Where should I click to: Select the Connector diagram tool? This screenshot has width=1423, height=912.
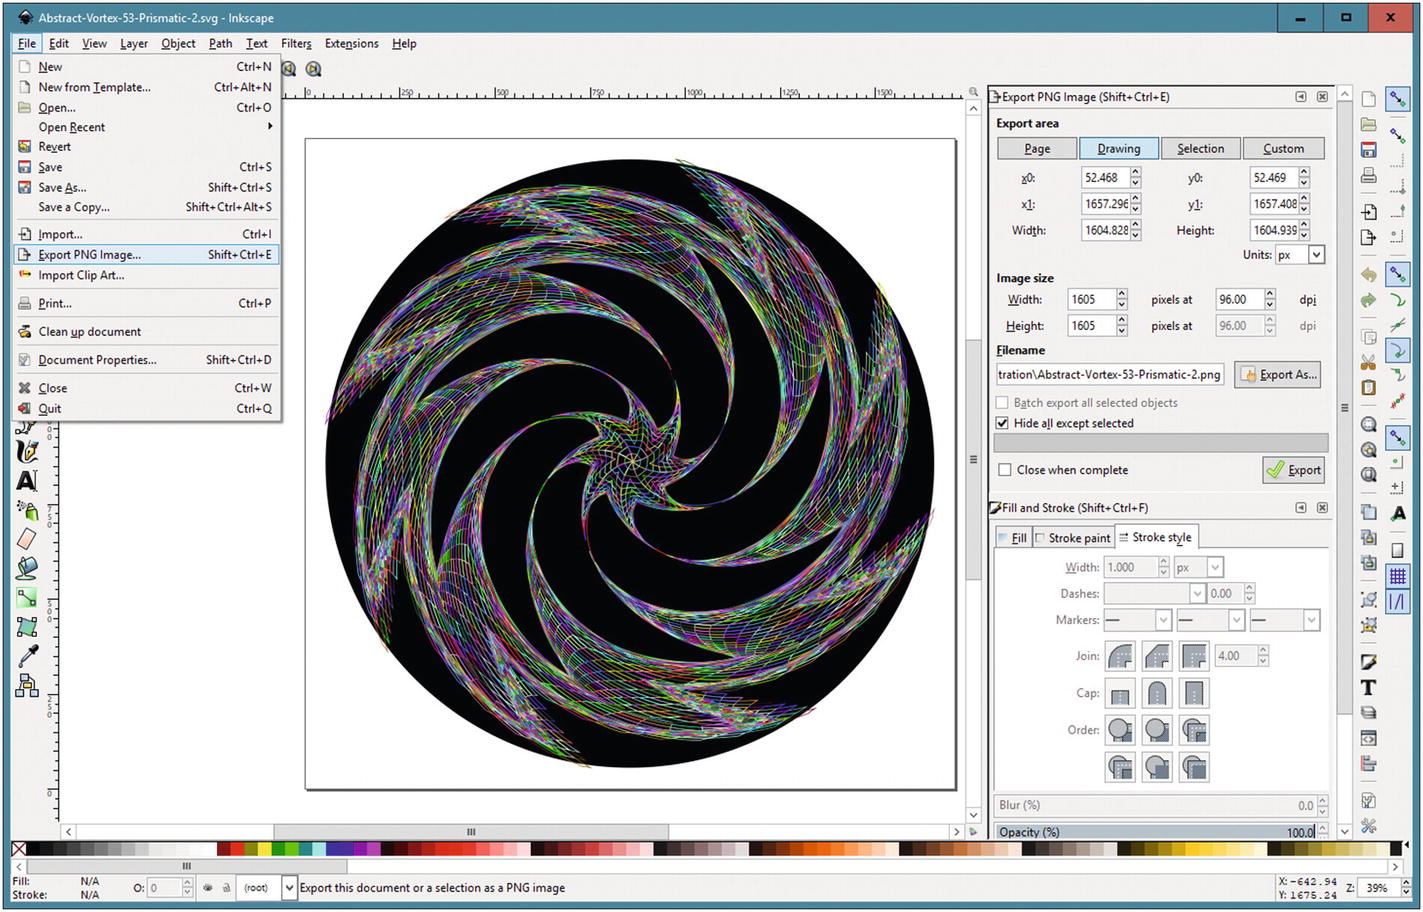27,685
